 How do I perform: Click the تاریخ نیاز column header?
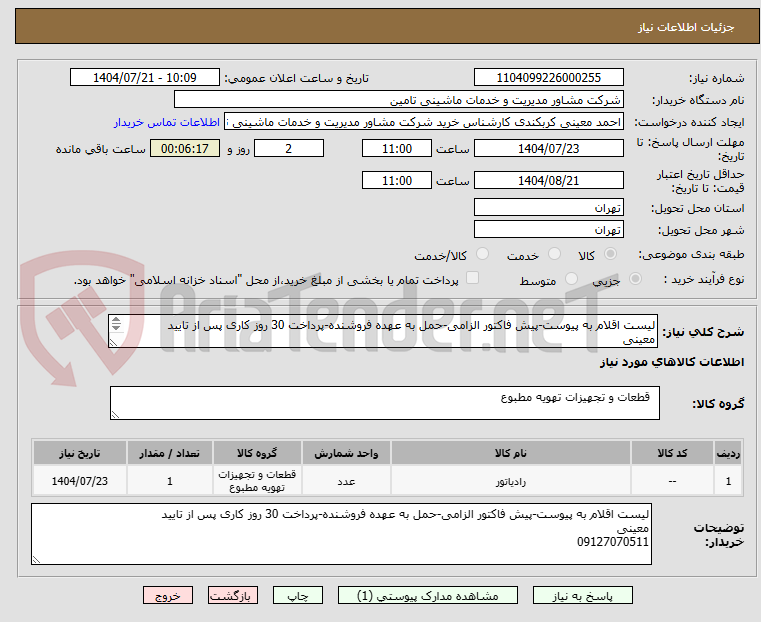(x=80, y=453)
